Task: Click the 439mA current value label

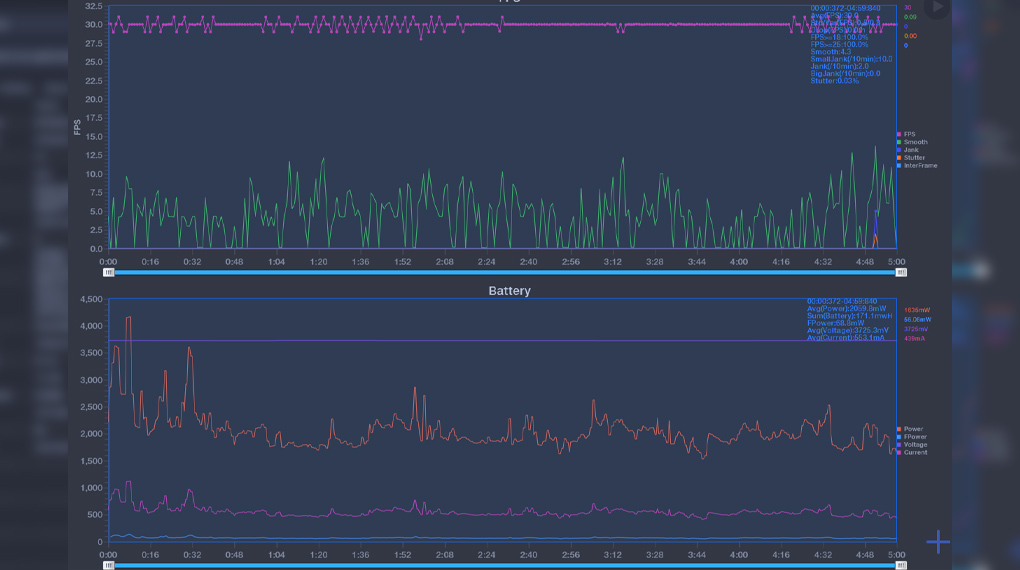Action: [x=914, y=338]
